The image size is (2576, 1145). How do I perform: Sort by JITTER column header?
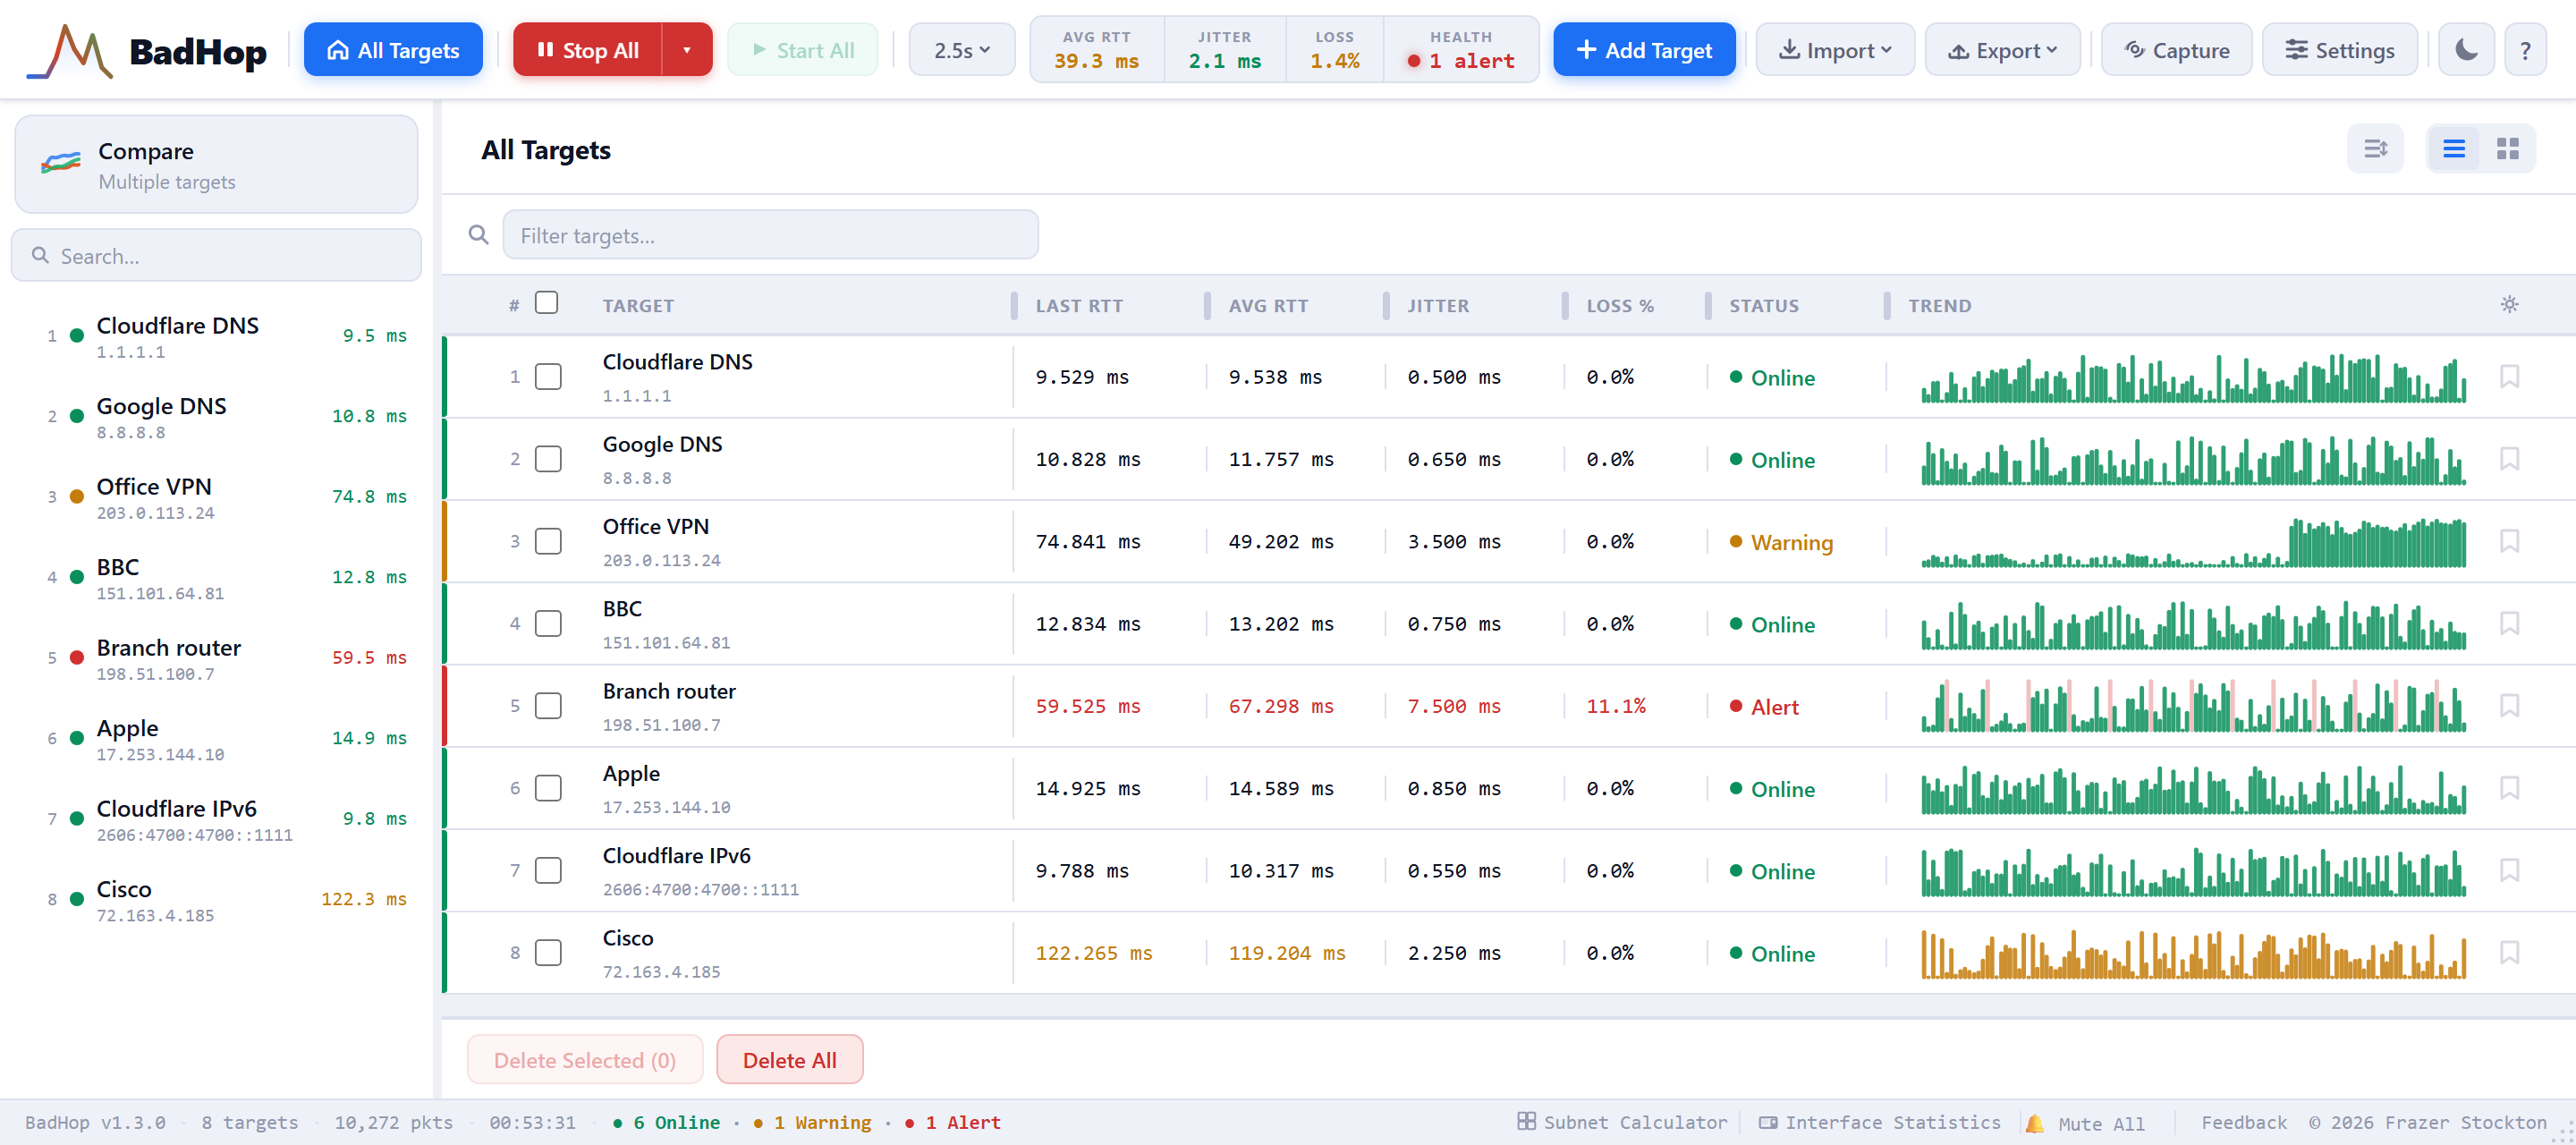point(1438,306)
